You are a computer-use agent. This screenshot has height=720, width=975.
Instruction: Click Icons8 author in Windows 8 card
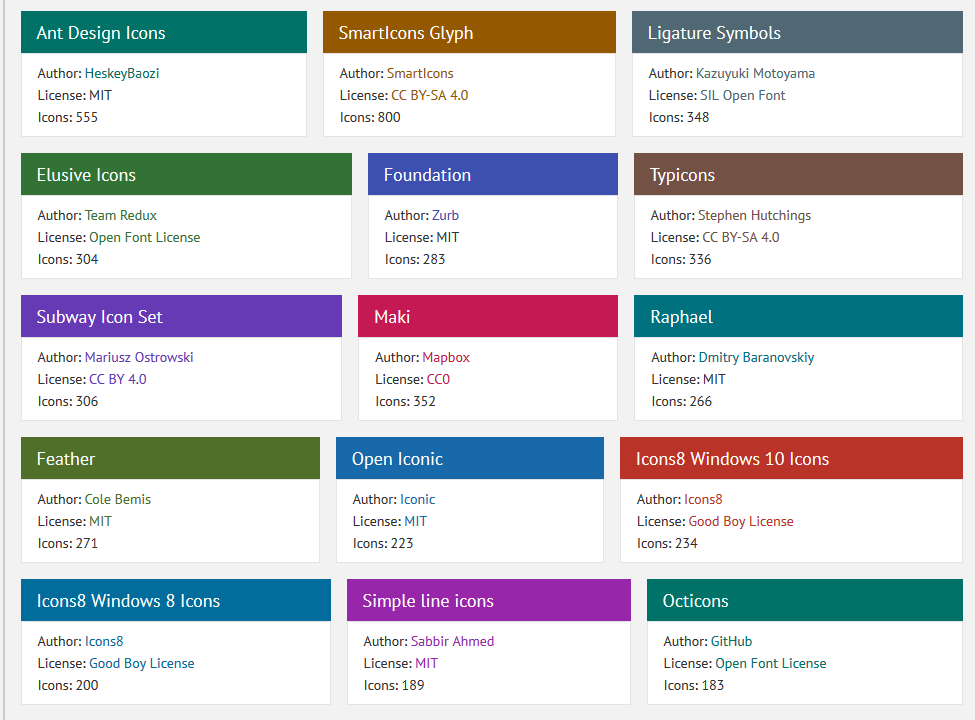point(104,641)
